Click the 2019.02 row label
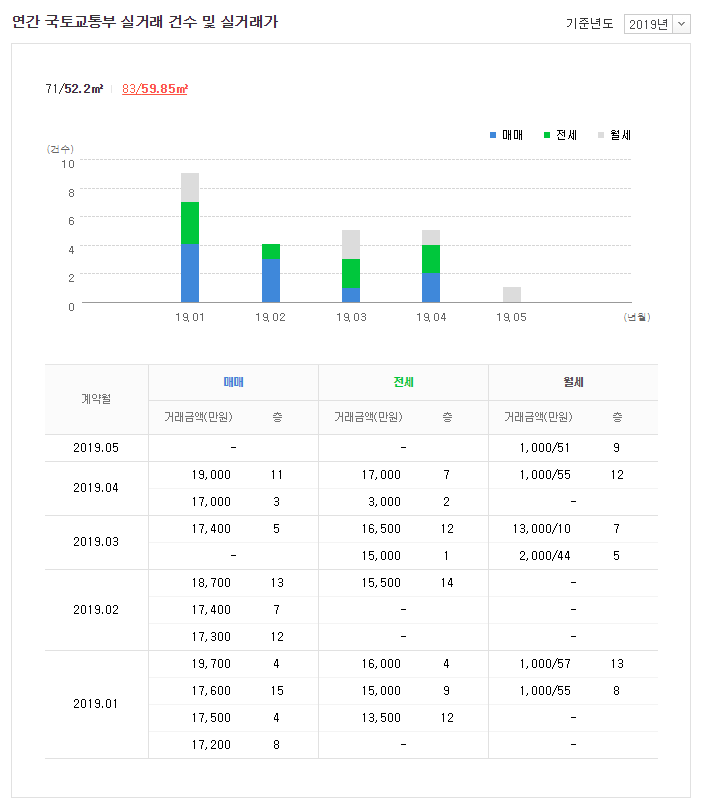This screenshot has height=810, width=701. click(x=96, y=610)
